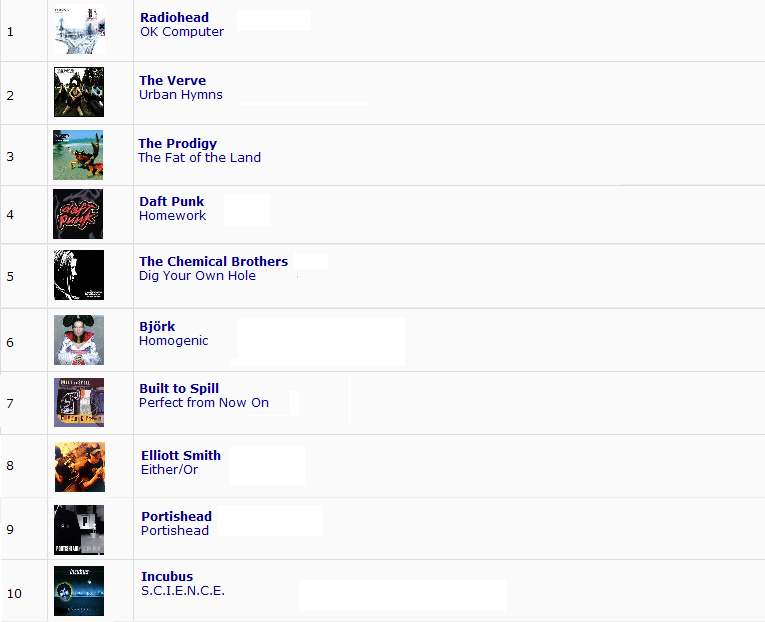Open the Urban Hymns album cover thumbnail
Viewport: 765px width, 622px height.
pos(79,92)
